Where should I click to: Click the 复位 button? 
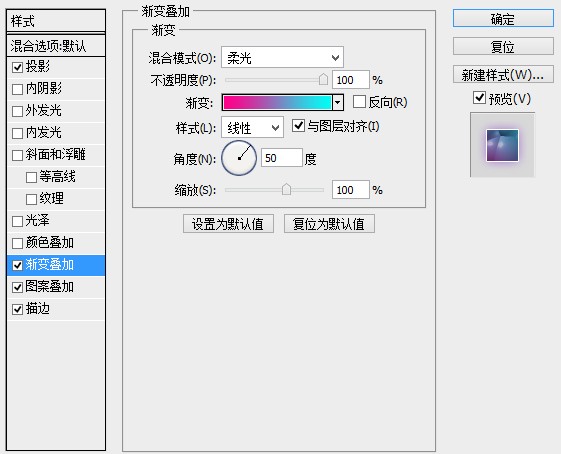pos(503,47)
